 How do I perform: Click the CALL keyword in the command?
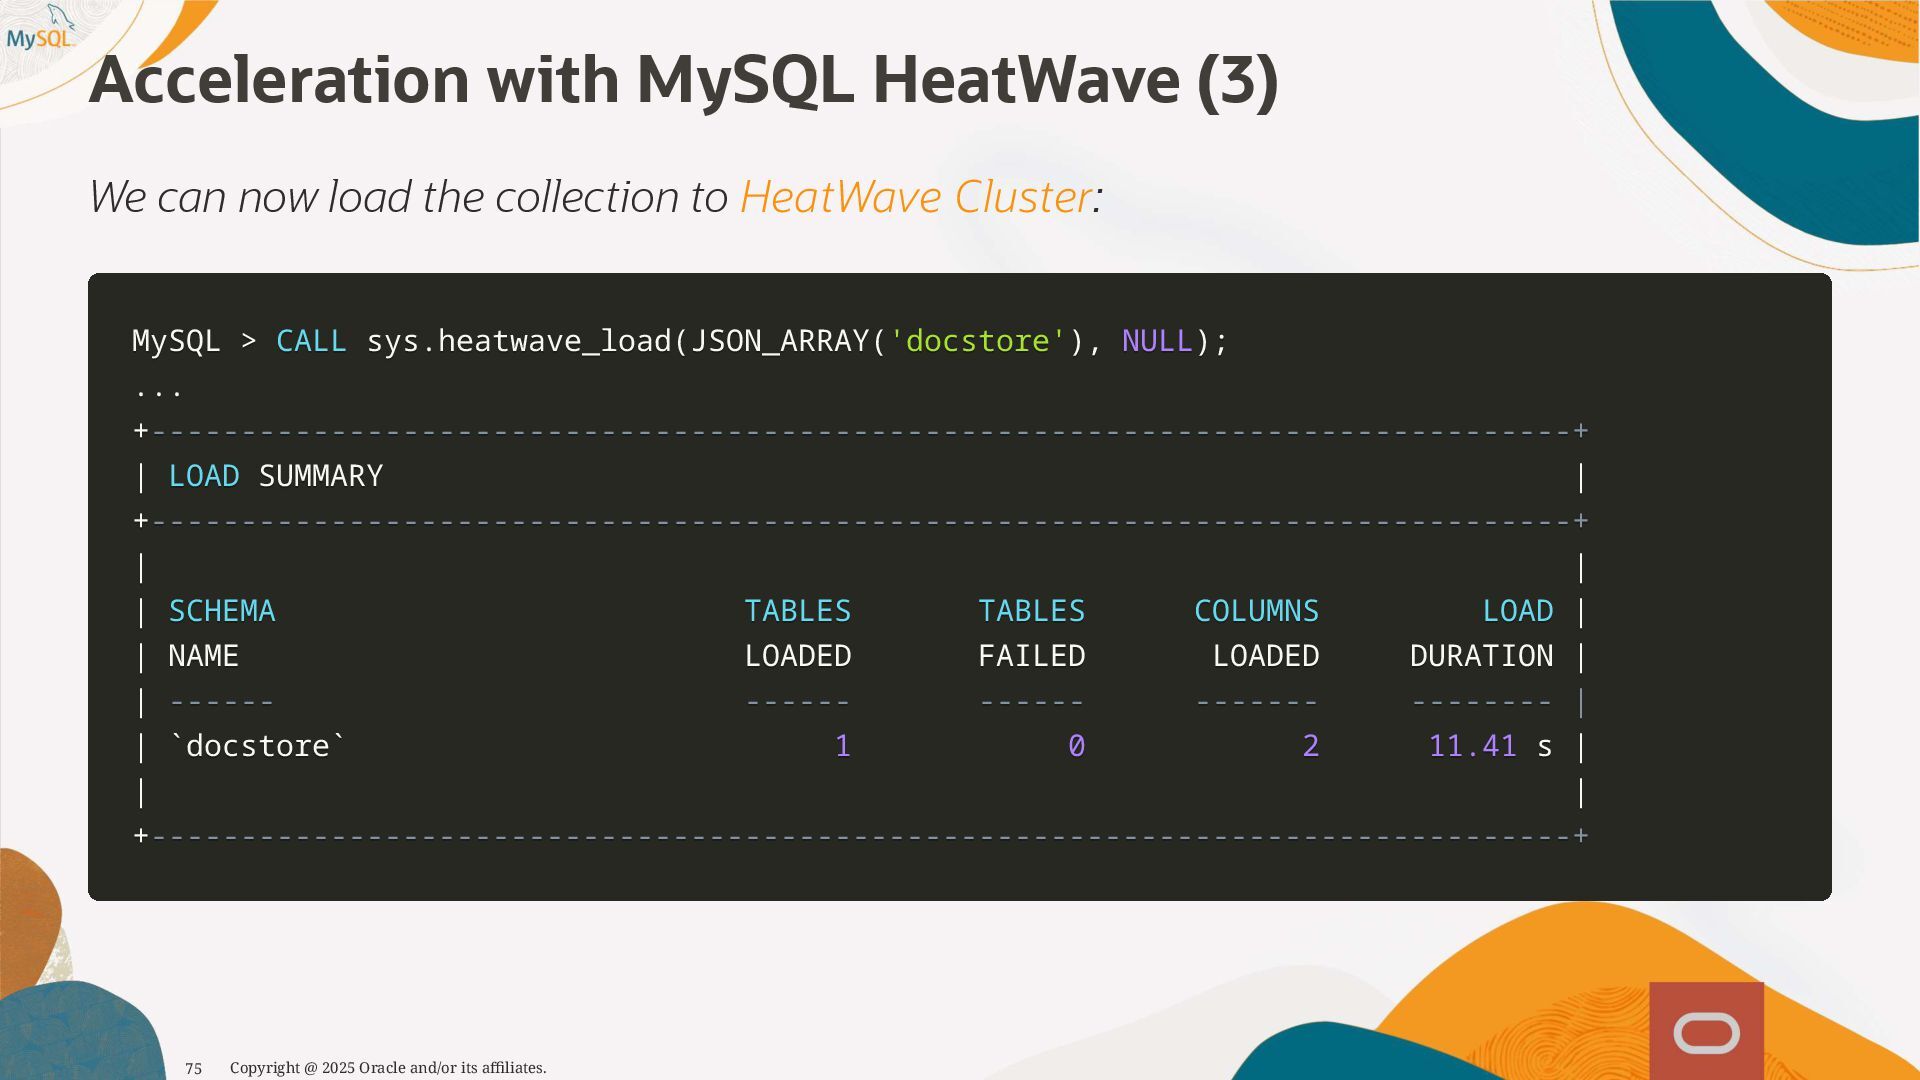click(311, 341)
